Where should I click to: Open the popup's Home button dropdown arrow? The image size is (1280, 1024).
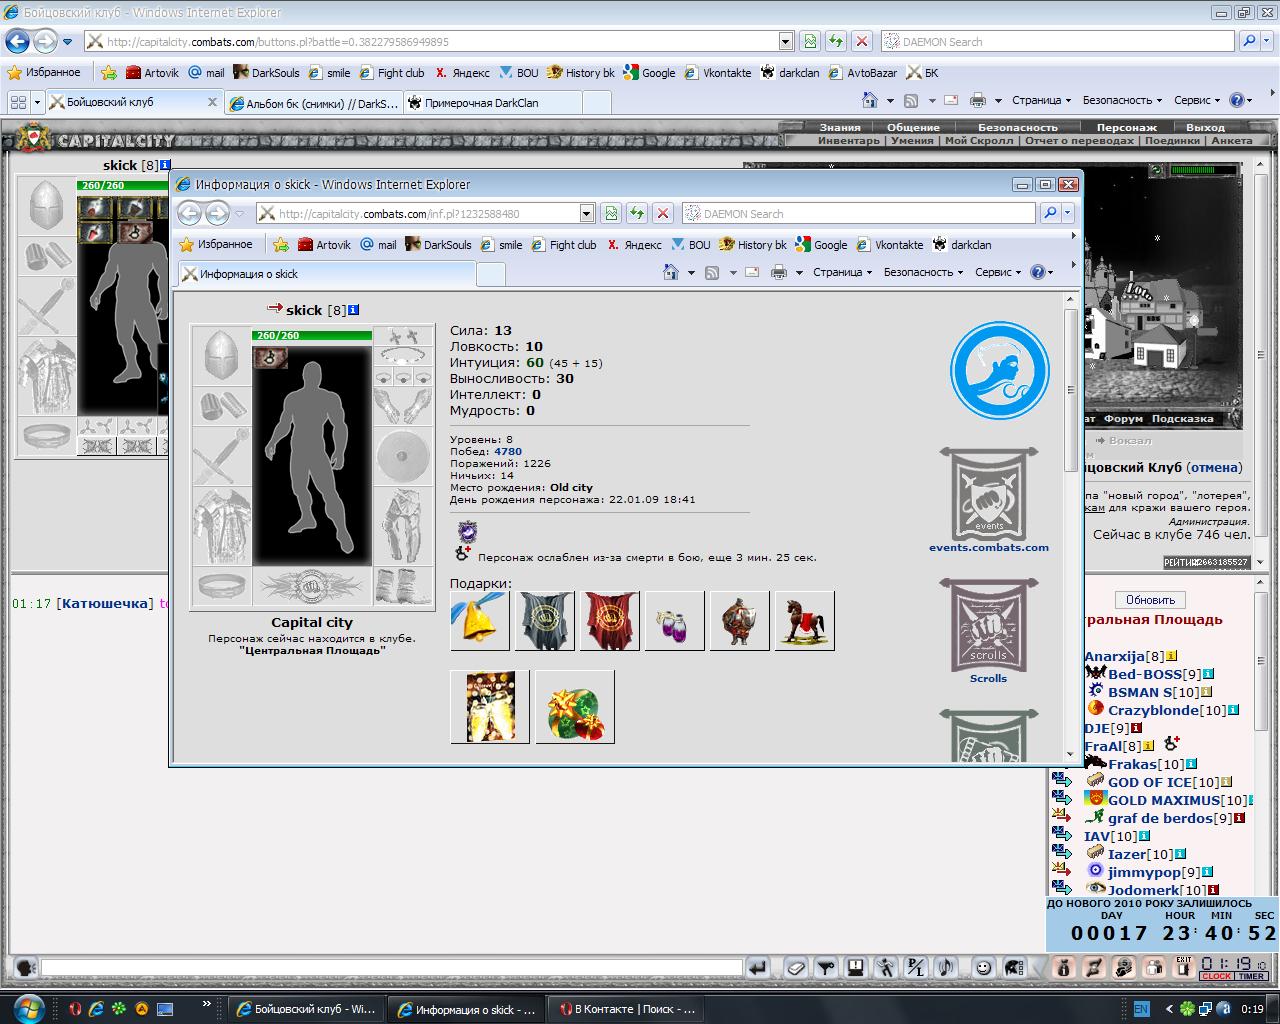[x=691, y=272]
